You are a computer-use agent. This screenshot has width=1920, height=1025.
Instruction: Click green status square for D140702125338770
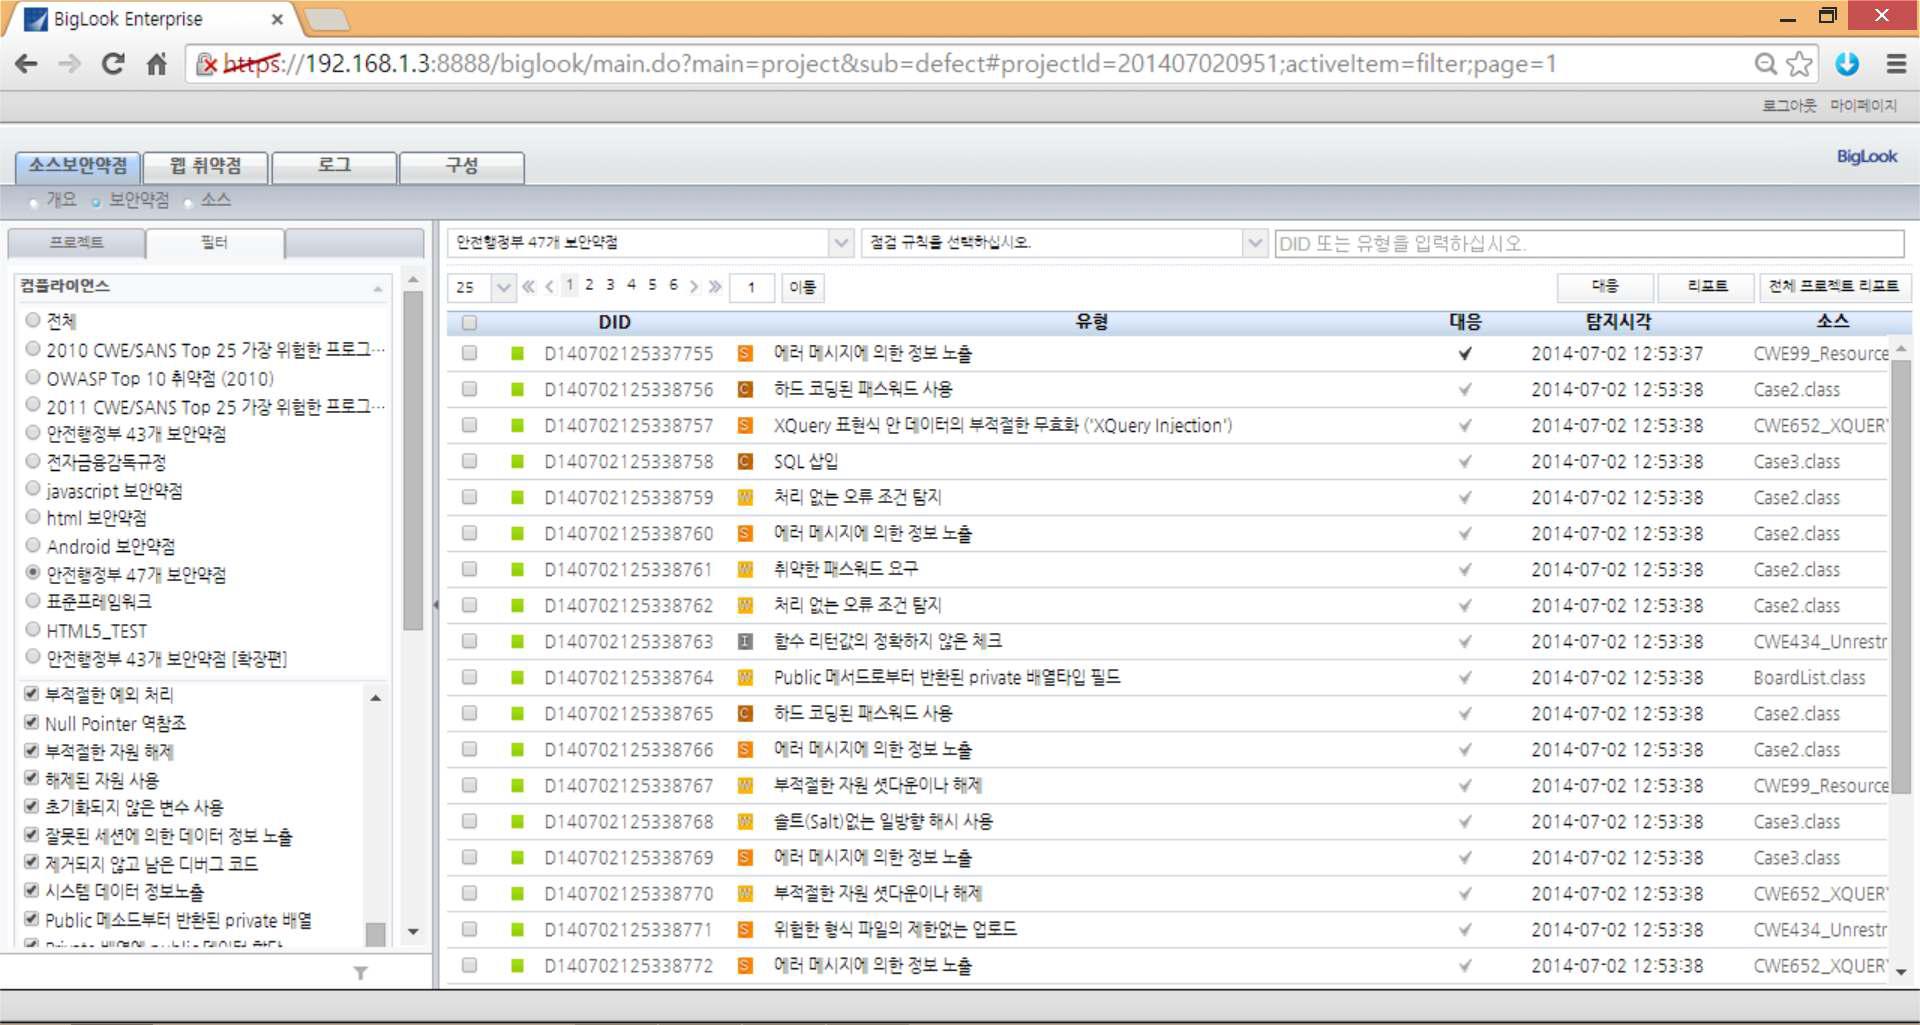517,893
